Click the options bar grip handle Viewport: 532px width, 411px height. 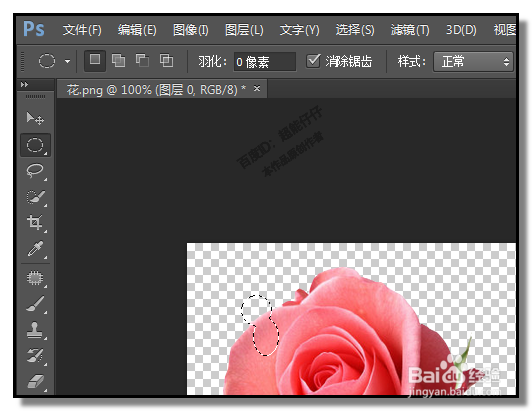pos(22,62)
